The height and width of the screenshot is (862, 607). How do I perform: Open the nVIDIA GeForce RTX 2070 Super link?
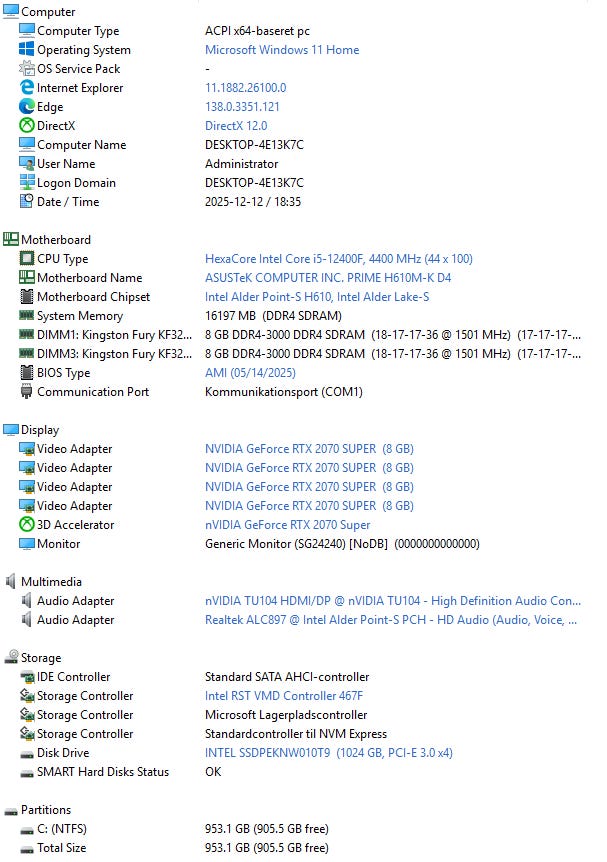(x=288, y=524)
